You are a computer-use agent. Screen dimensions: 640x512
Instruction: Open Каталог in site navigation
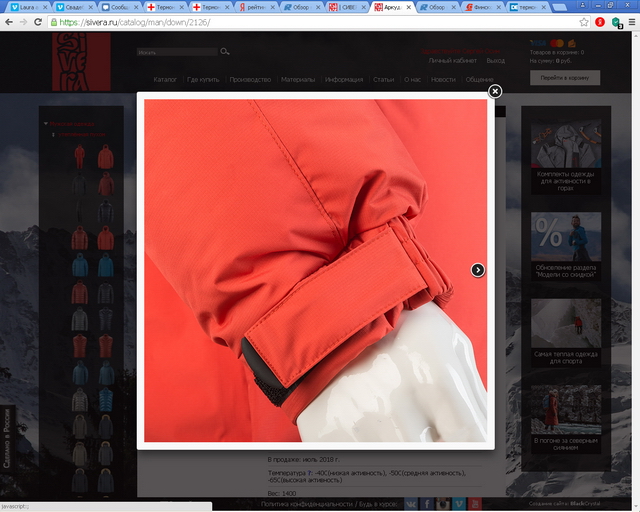165,80
